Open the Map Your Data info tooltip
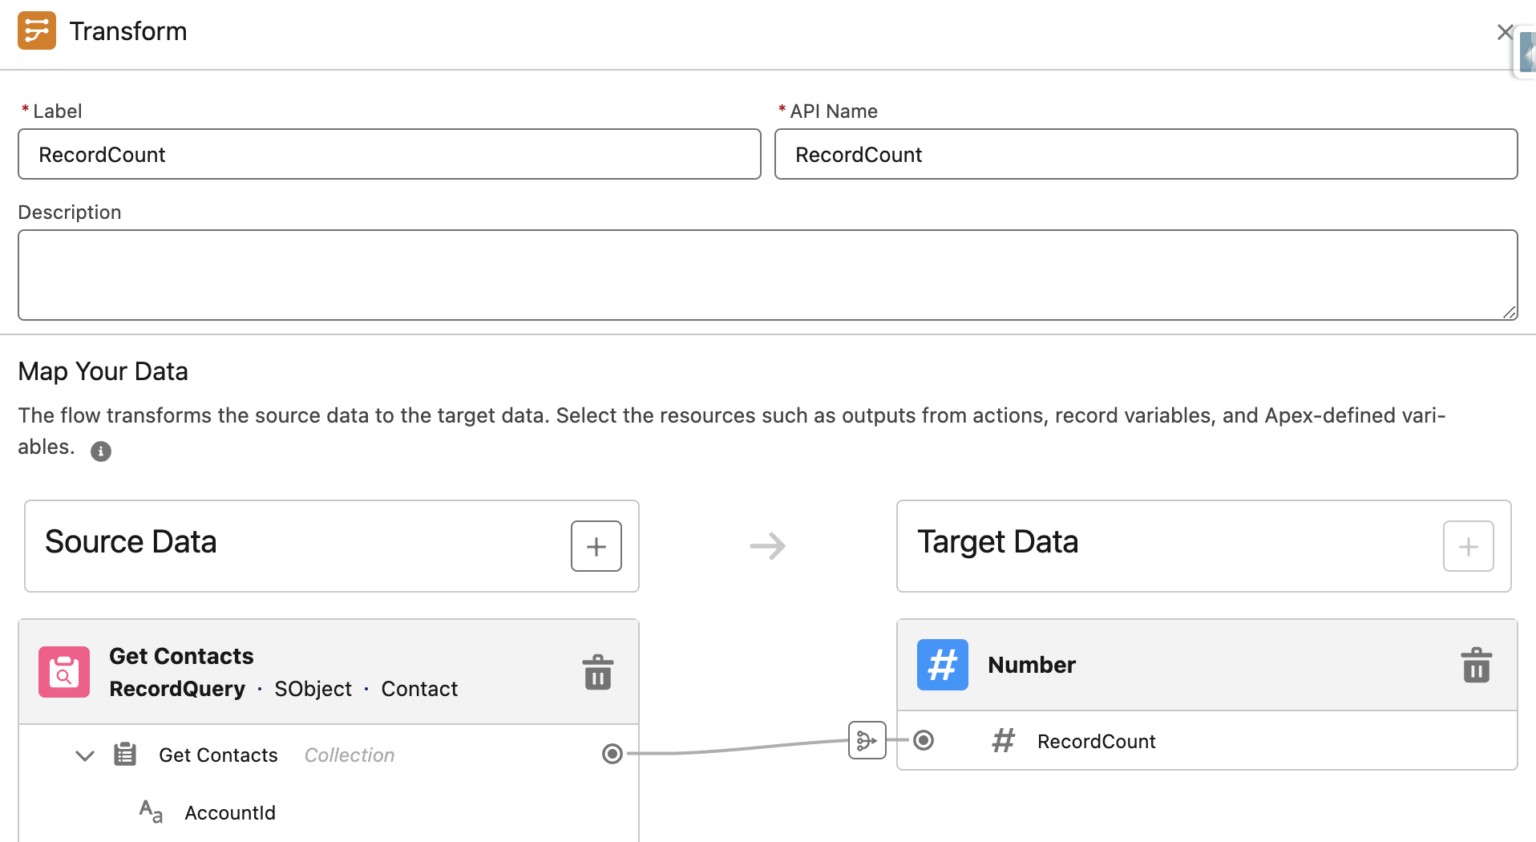The image size is (1536, 842). [101, 451]
